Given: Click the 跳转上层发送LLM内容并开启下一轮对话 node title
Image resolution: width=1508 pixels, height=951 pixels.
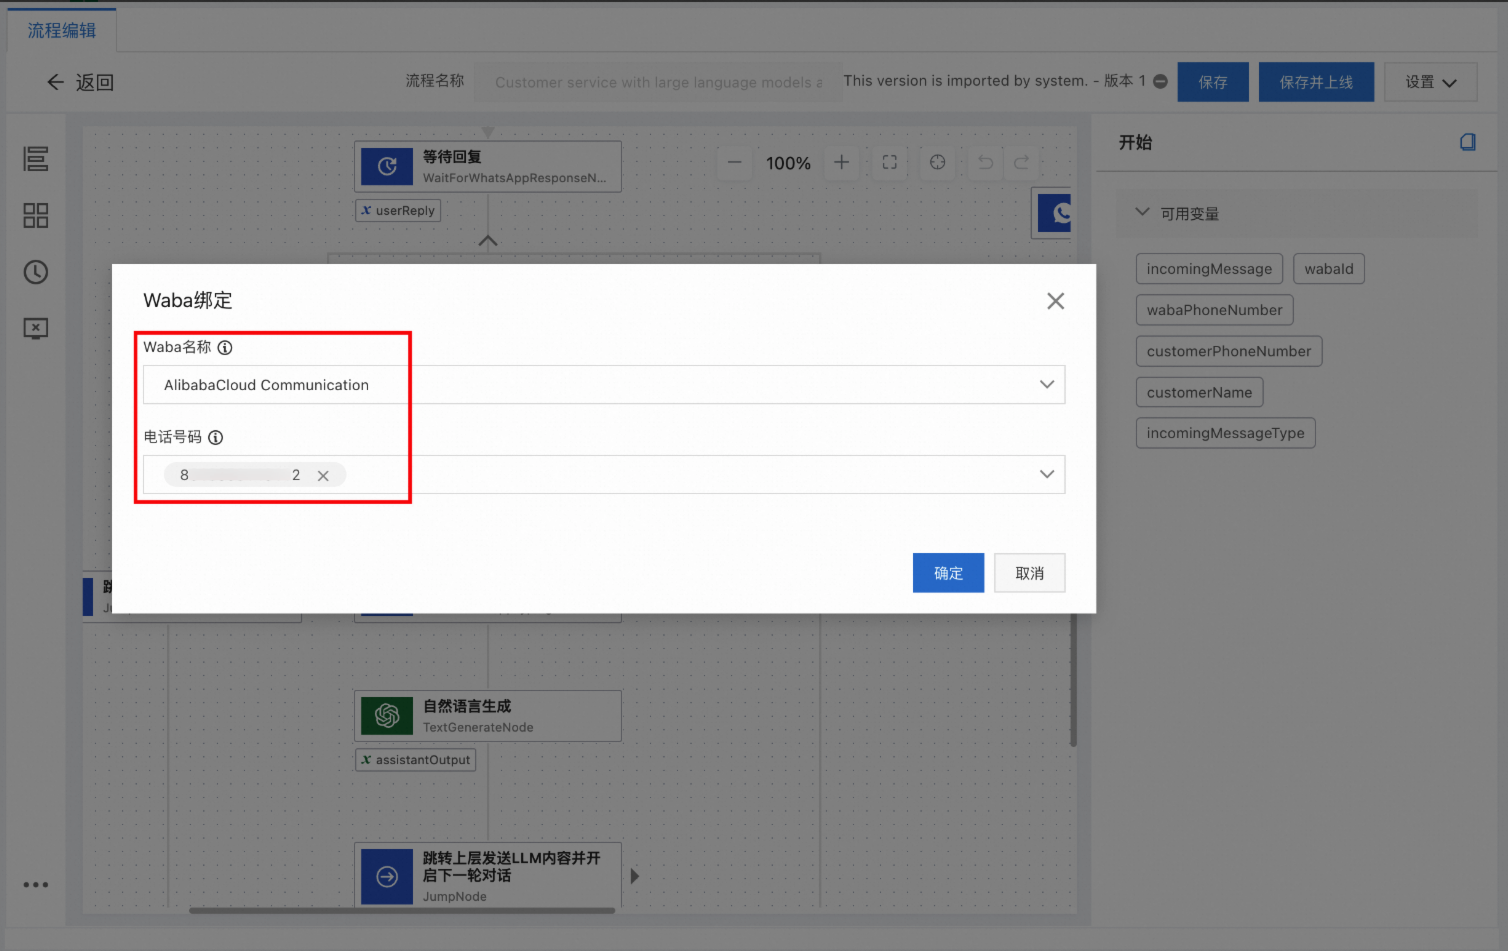Looking at the screenshot, I should (511, 866).
